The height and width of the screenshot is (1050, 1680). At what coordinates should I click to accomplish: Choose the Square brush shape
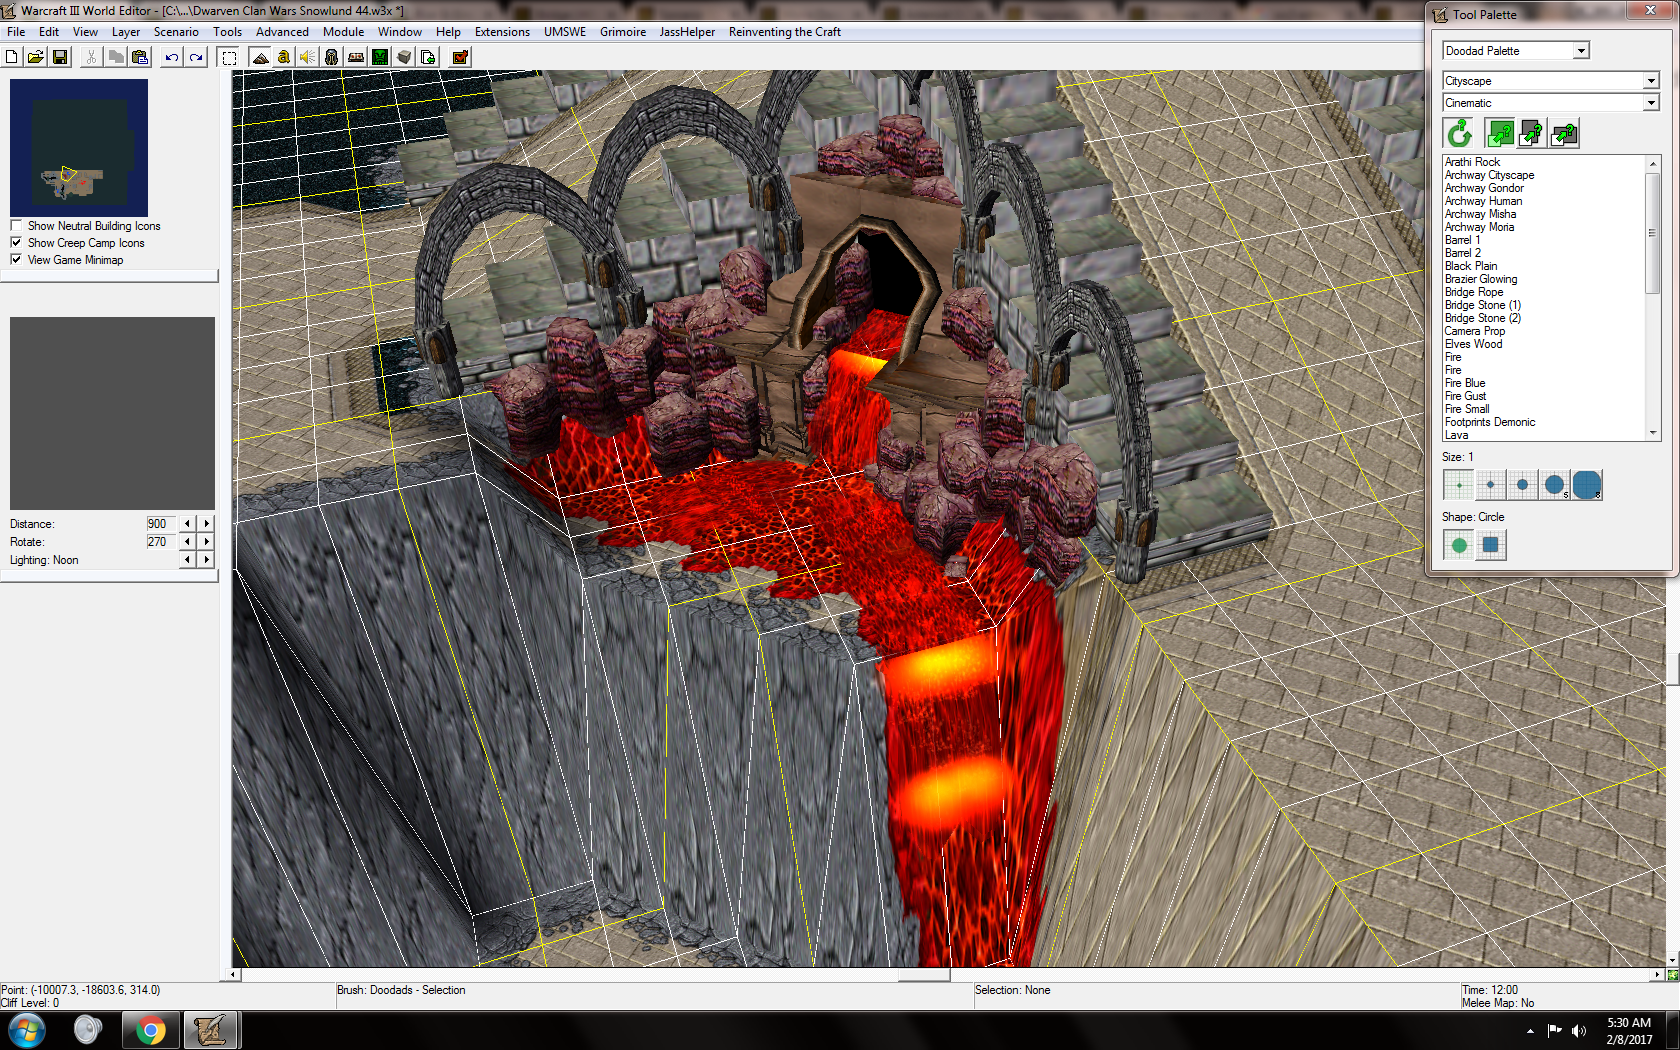[x=1491, y=545]
